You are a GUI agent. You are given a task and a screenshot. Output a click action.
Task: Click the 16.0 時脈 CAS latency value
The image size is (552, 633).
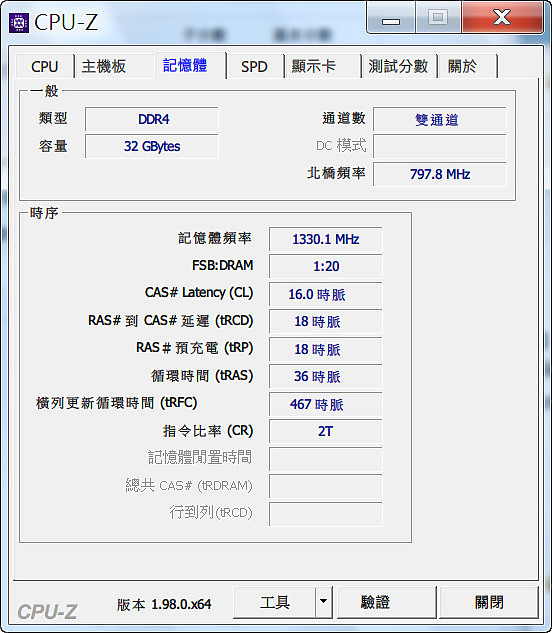325,294
